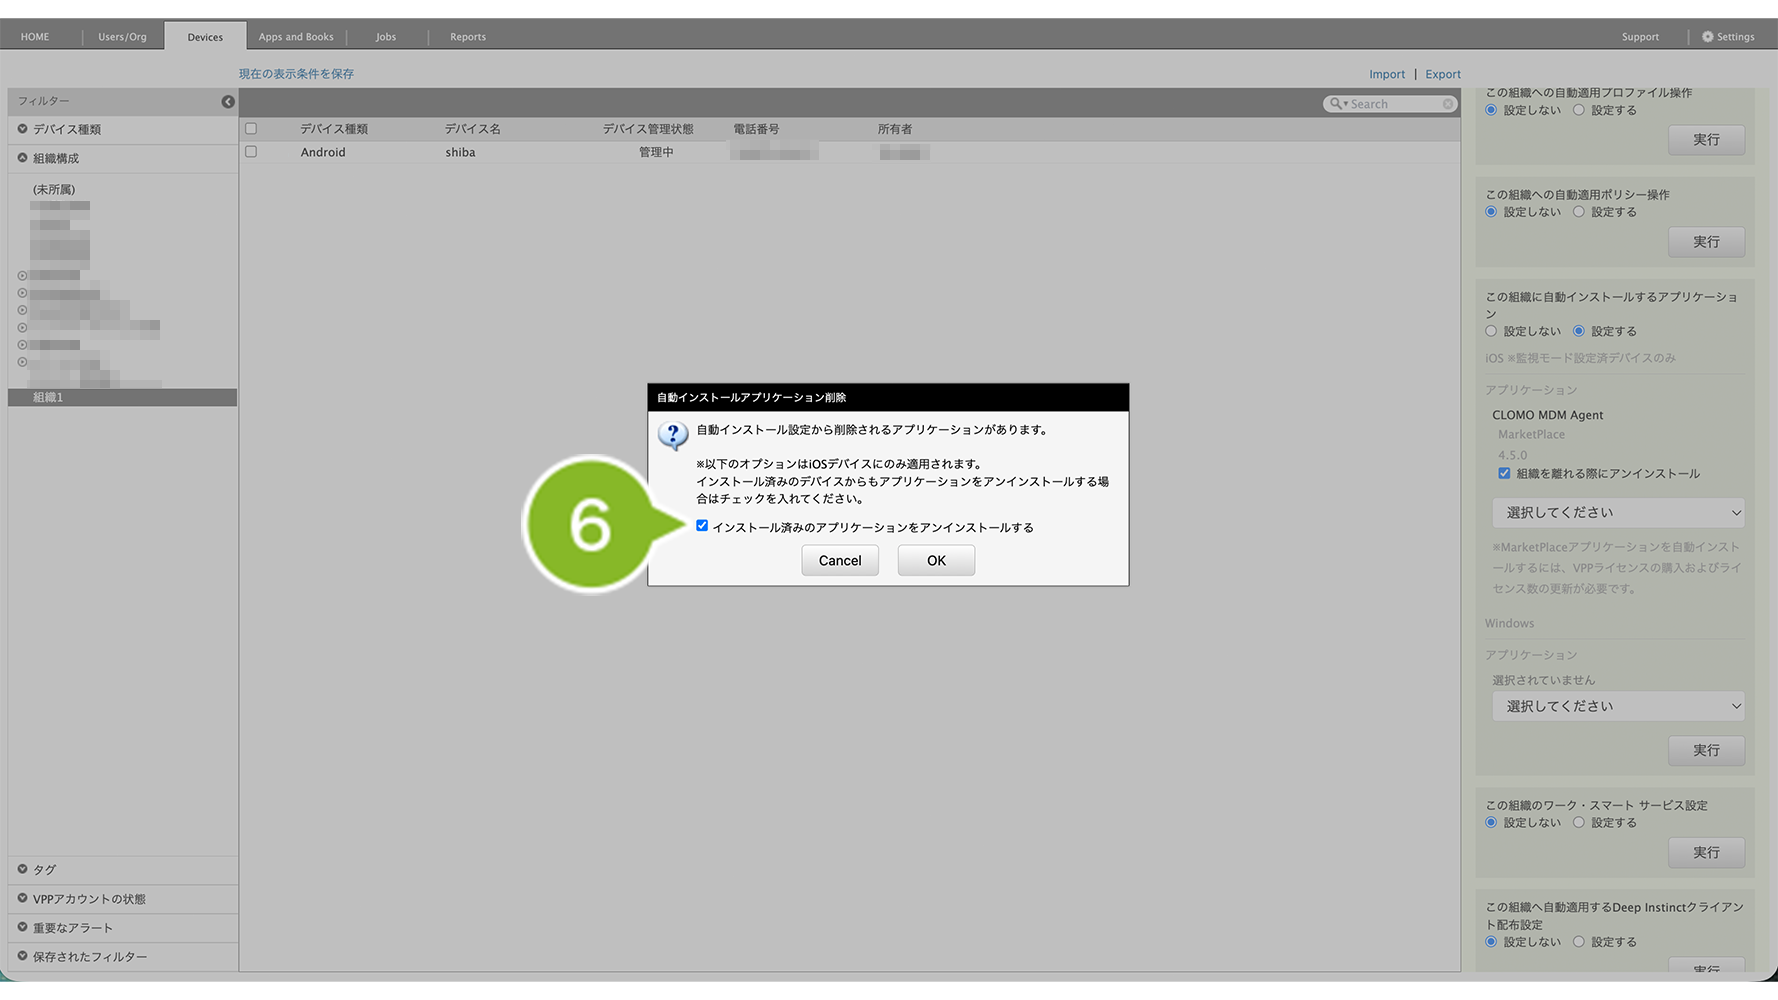This screenshot has width=1778, height=1000.
Task: Select 組織1 in the organization tree
Action: click(x=48, y=398)
